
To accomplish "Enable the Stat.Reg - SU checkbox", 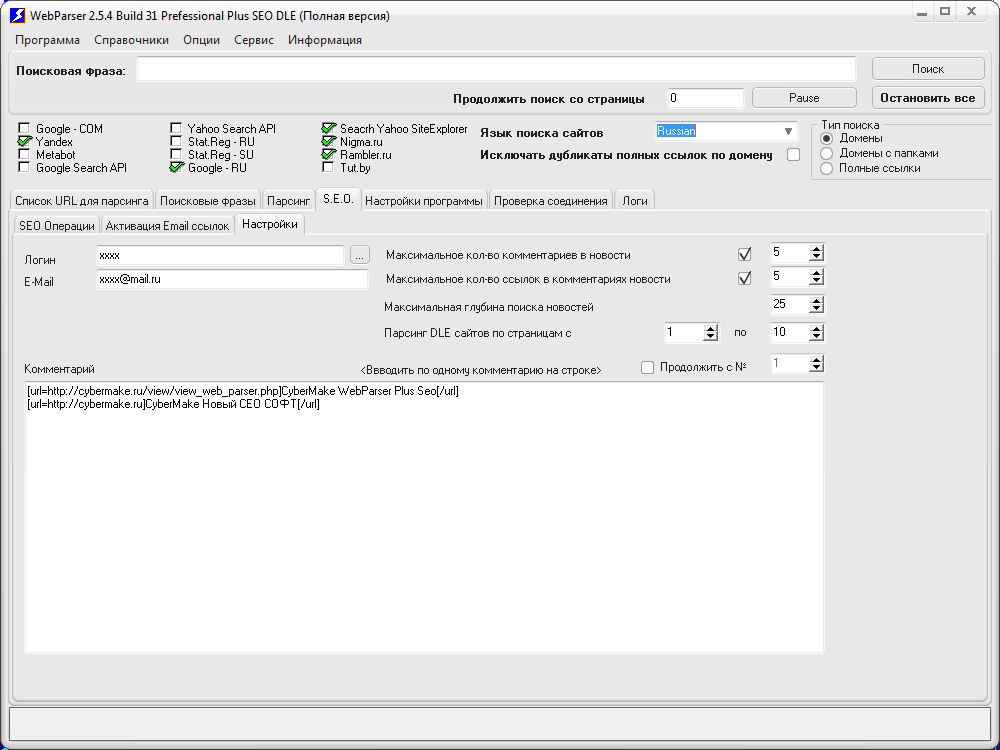I will pos(176,154).
